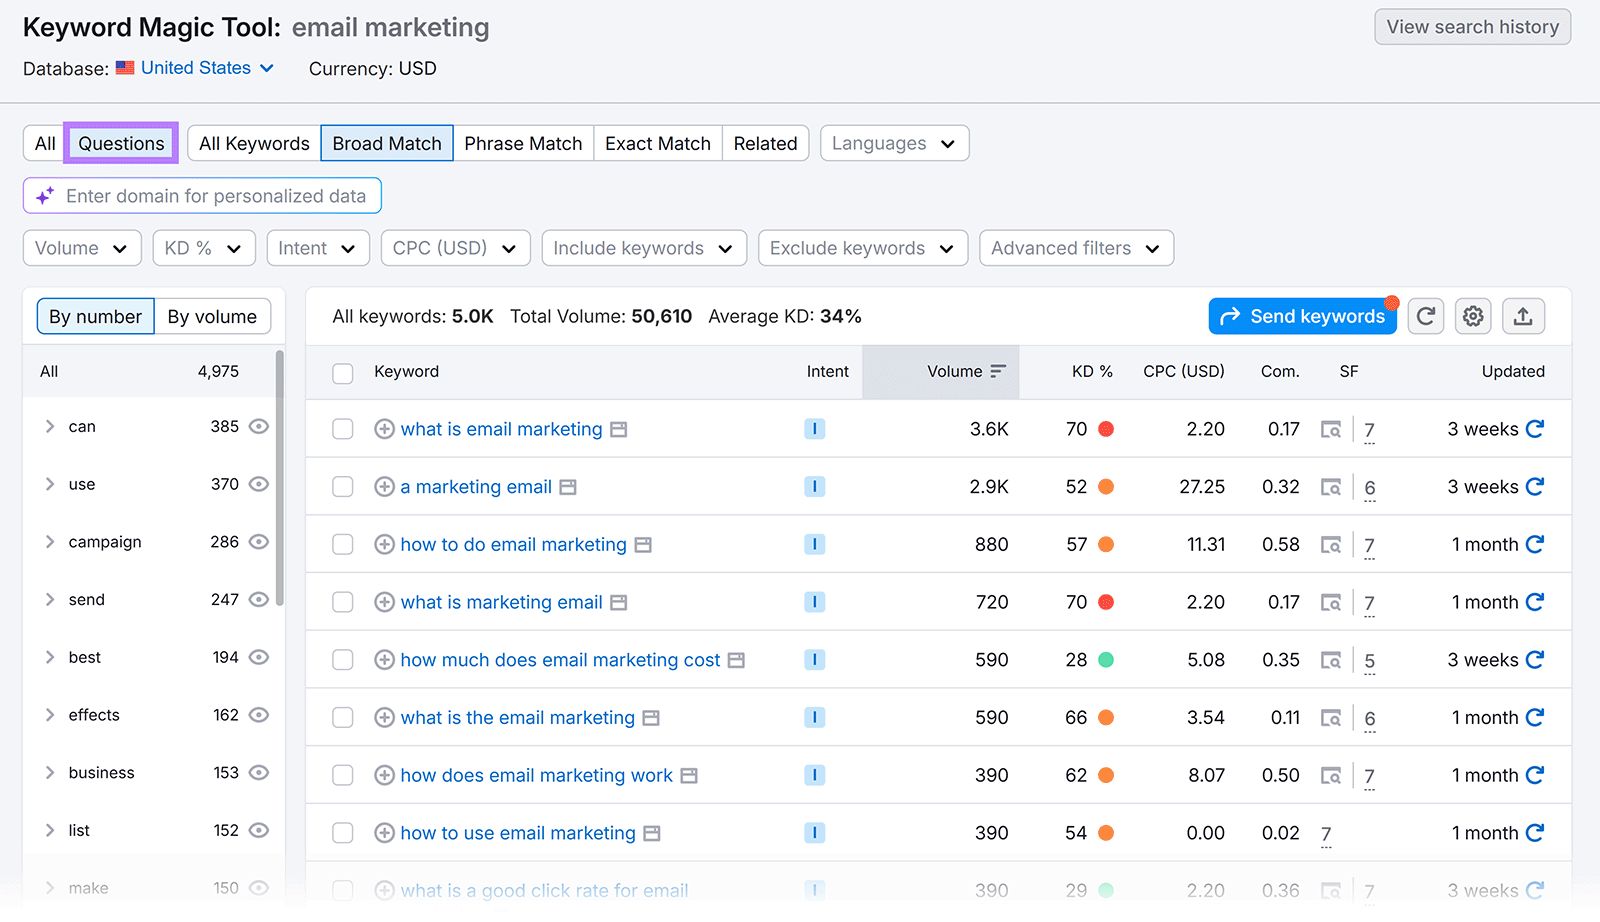Add 'how to do email marketing' via plus icon
Screen dimensions: 1600x922
(x=384, y=544)
